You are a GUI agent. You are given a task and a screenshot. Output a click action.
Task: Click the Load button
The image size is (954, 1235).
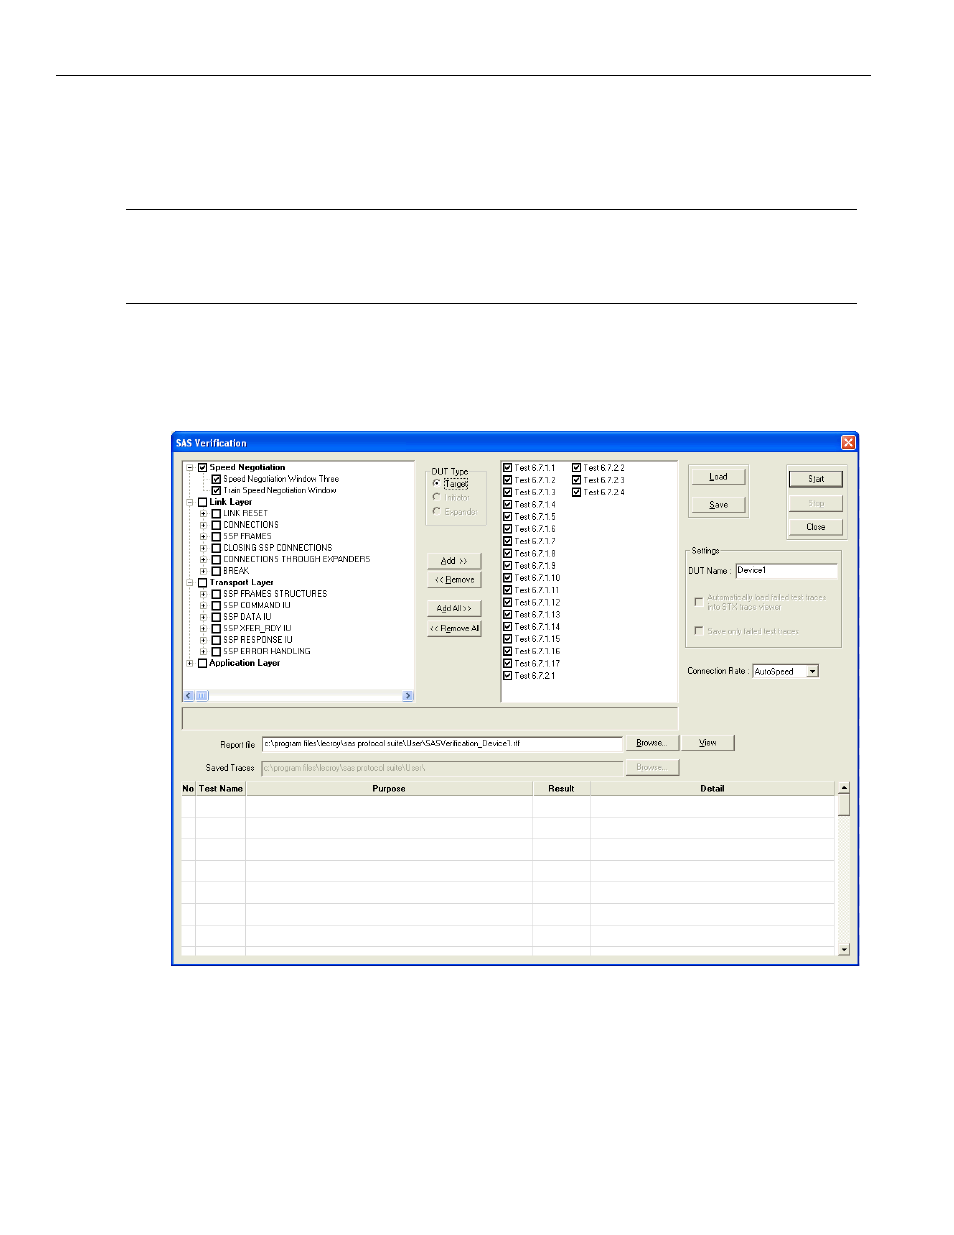pyautogui.click(x=718, y=477)
